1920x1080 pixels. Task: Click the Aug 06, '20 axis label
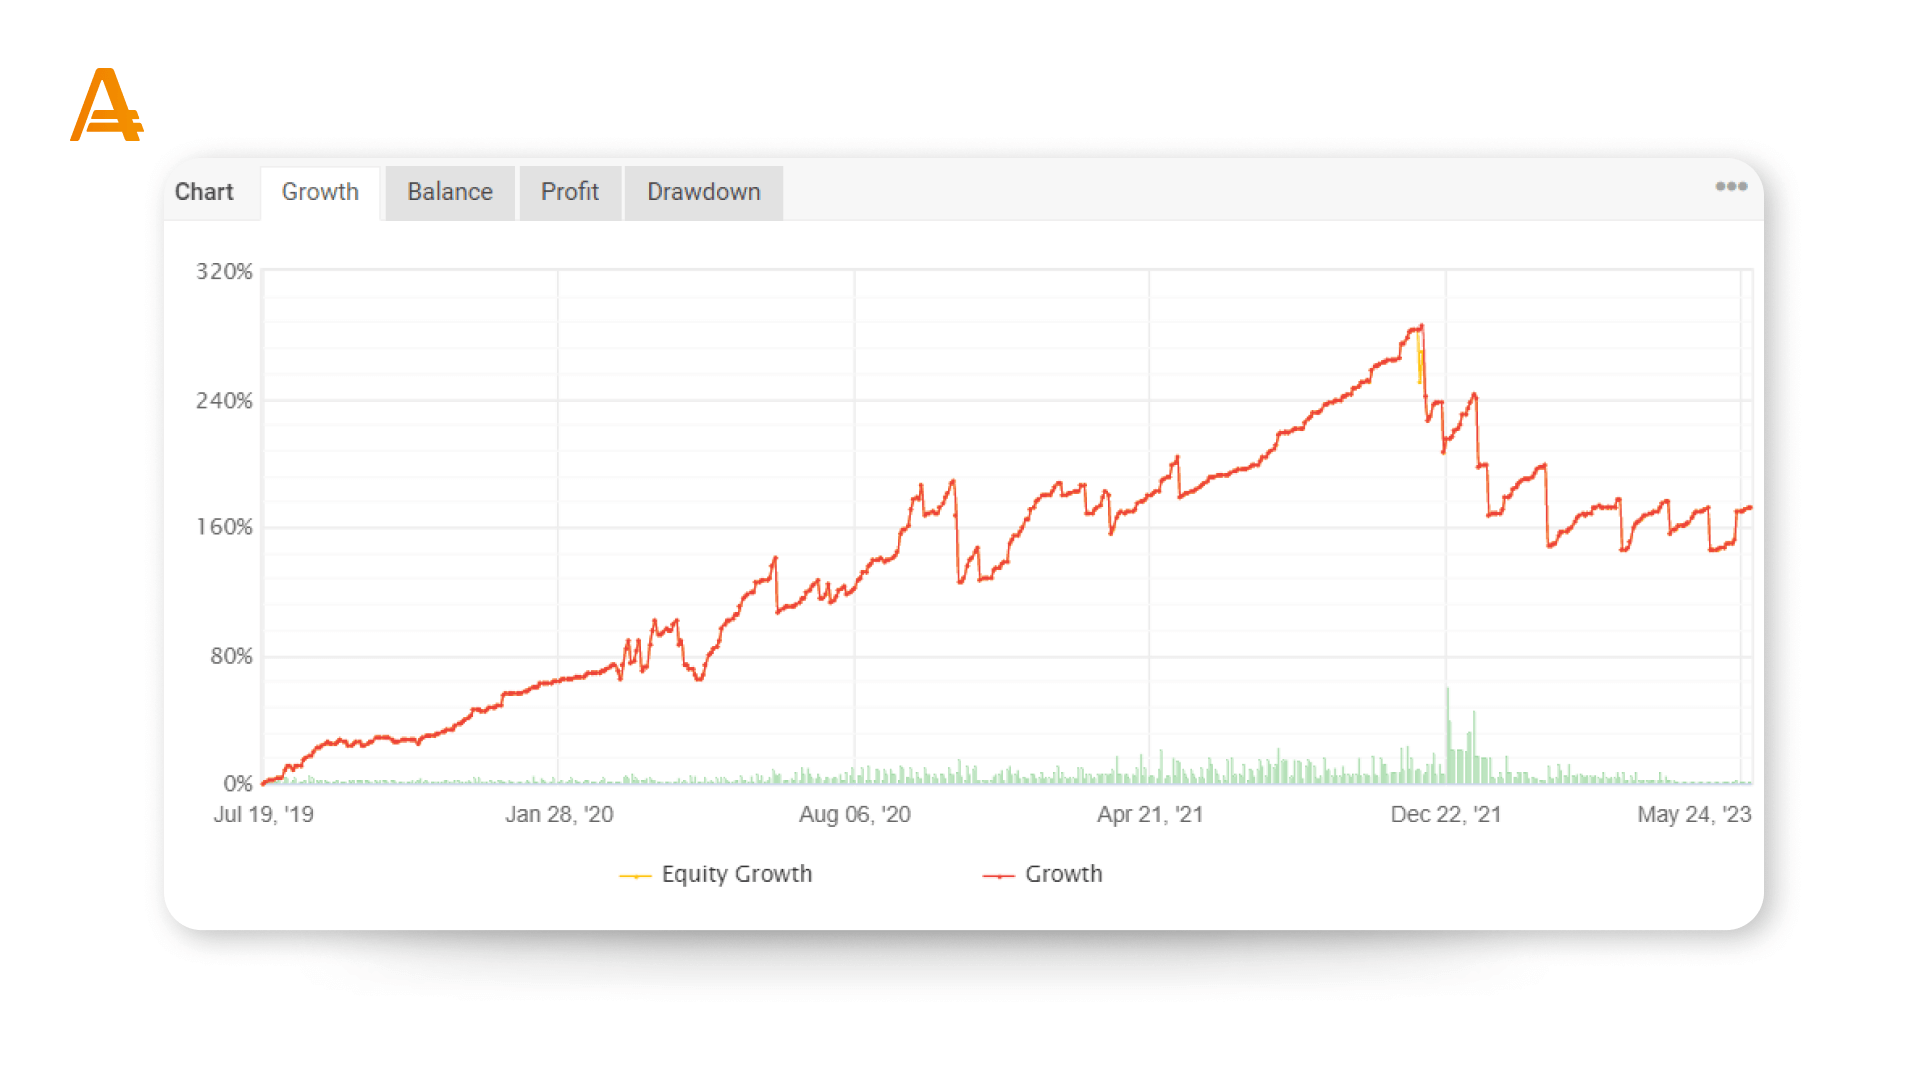[x=854, y=814]
